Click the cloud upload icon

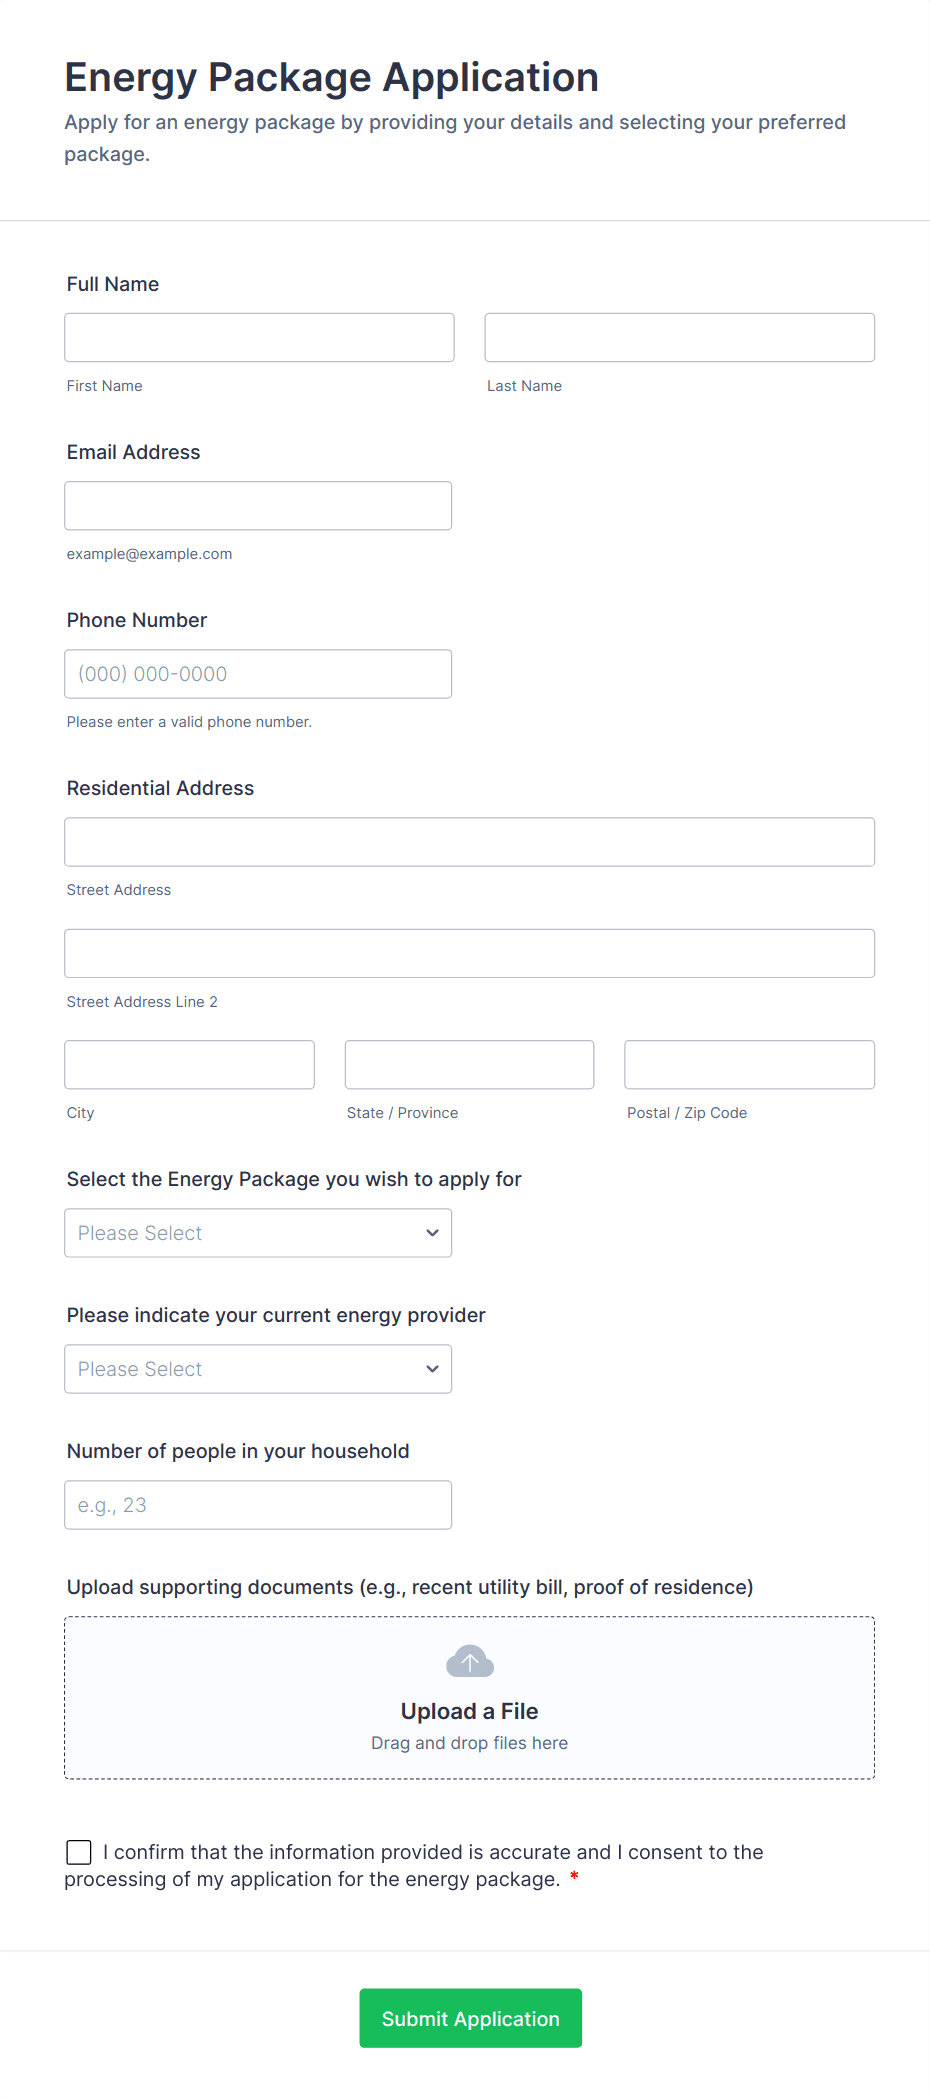coord(469,1661)
